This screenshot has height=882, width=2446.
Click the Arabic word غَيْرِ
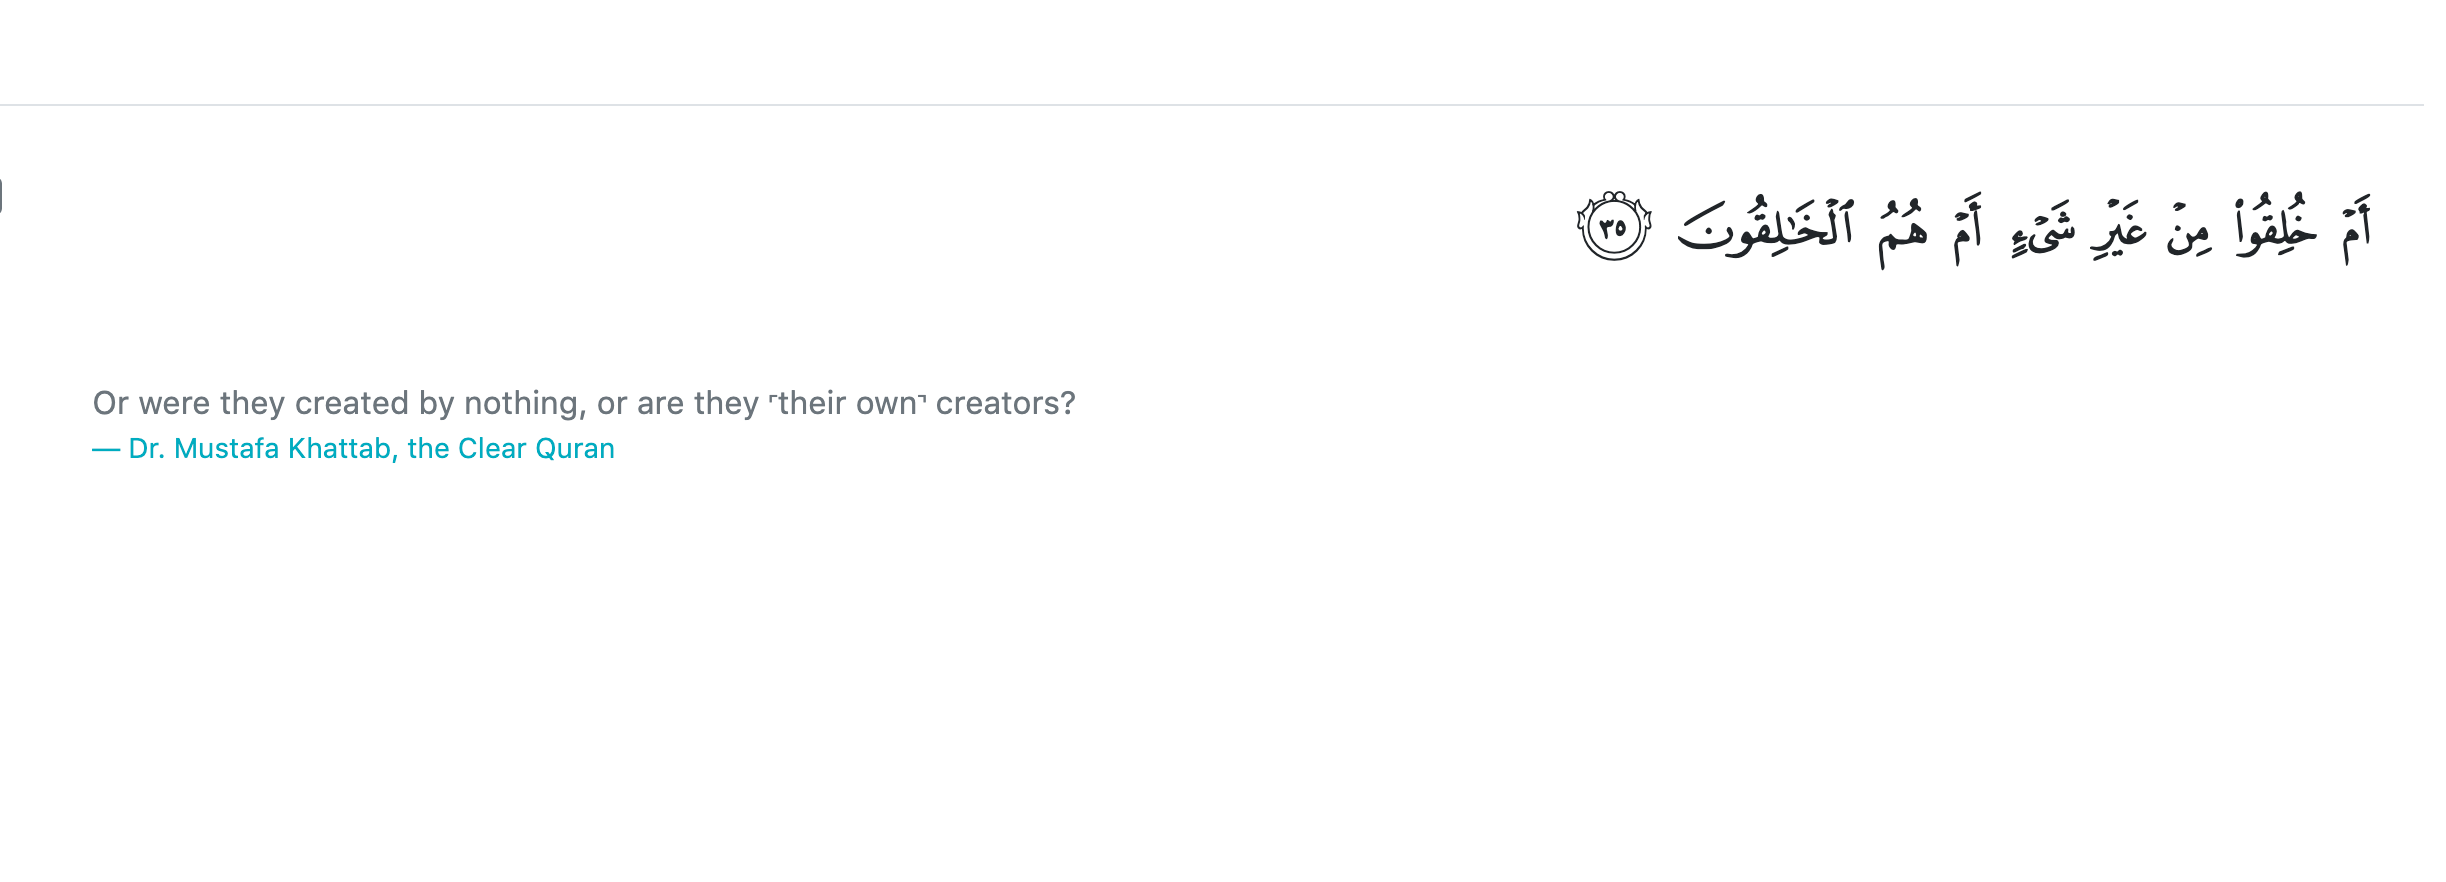(2119, 232)
